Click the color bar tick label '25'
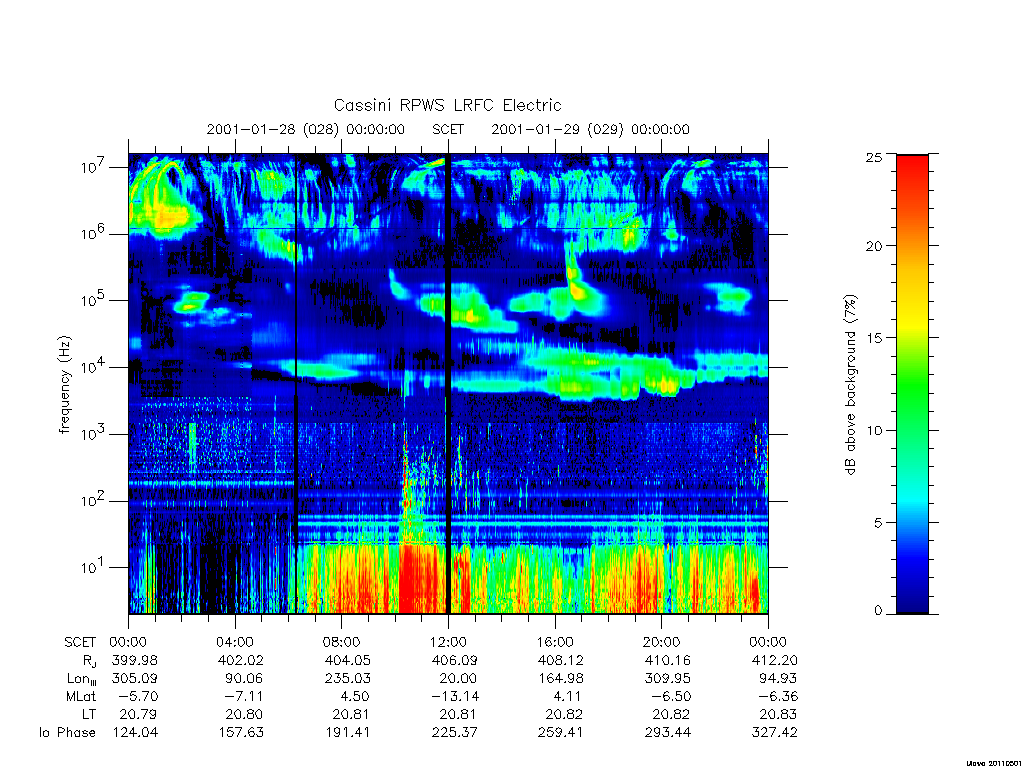Image resolution: width=1024 pixels, height=768 pixels. coord(874,157)
